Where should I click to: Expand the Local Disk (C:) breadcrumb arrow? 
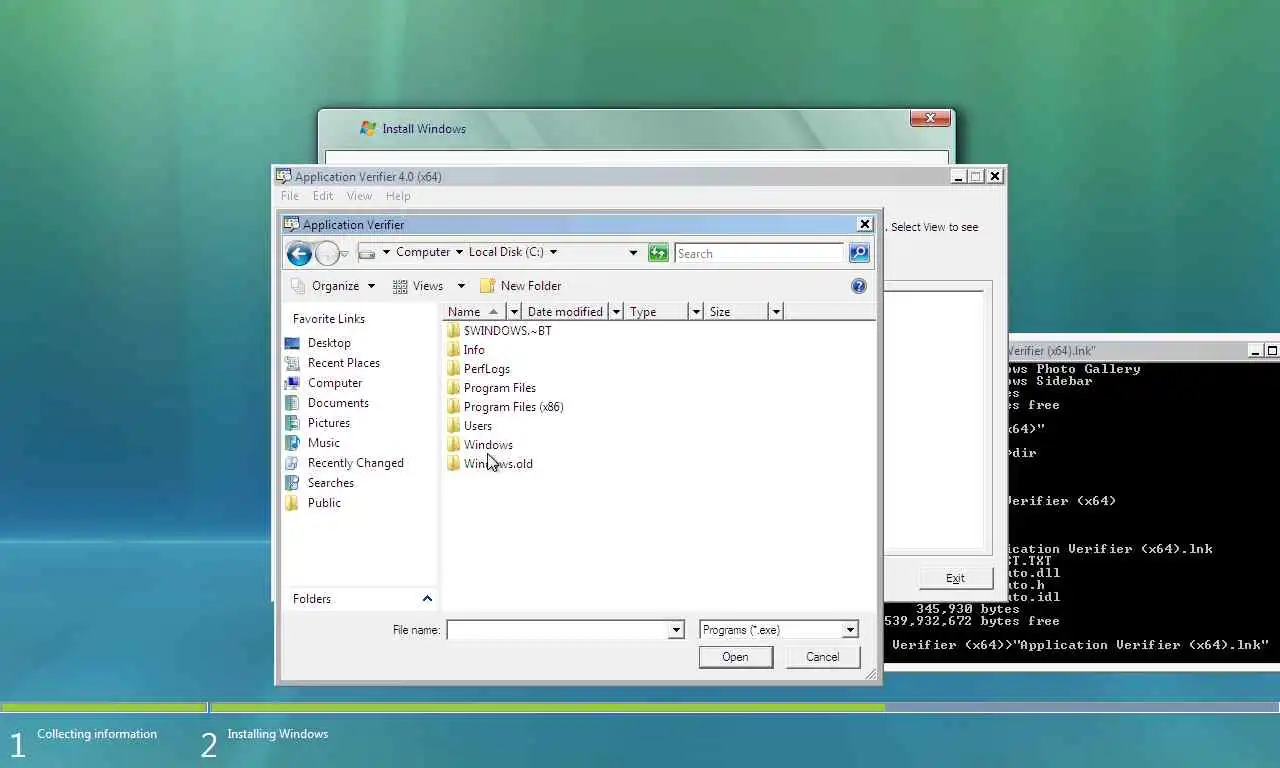[x=553, y=252]
